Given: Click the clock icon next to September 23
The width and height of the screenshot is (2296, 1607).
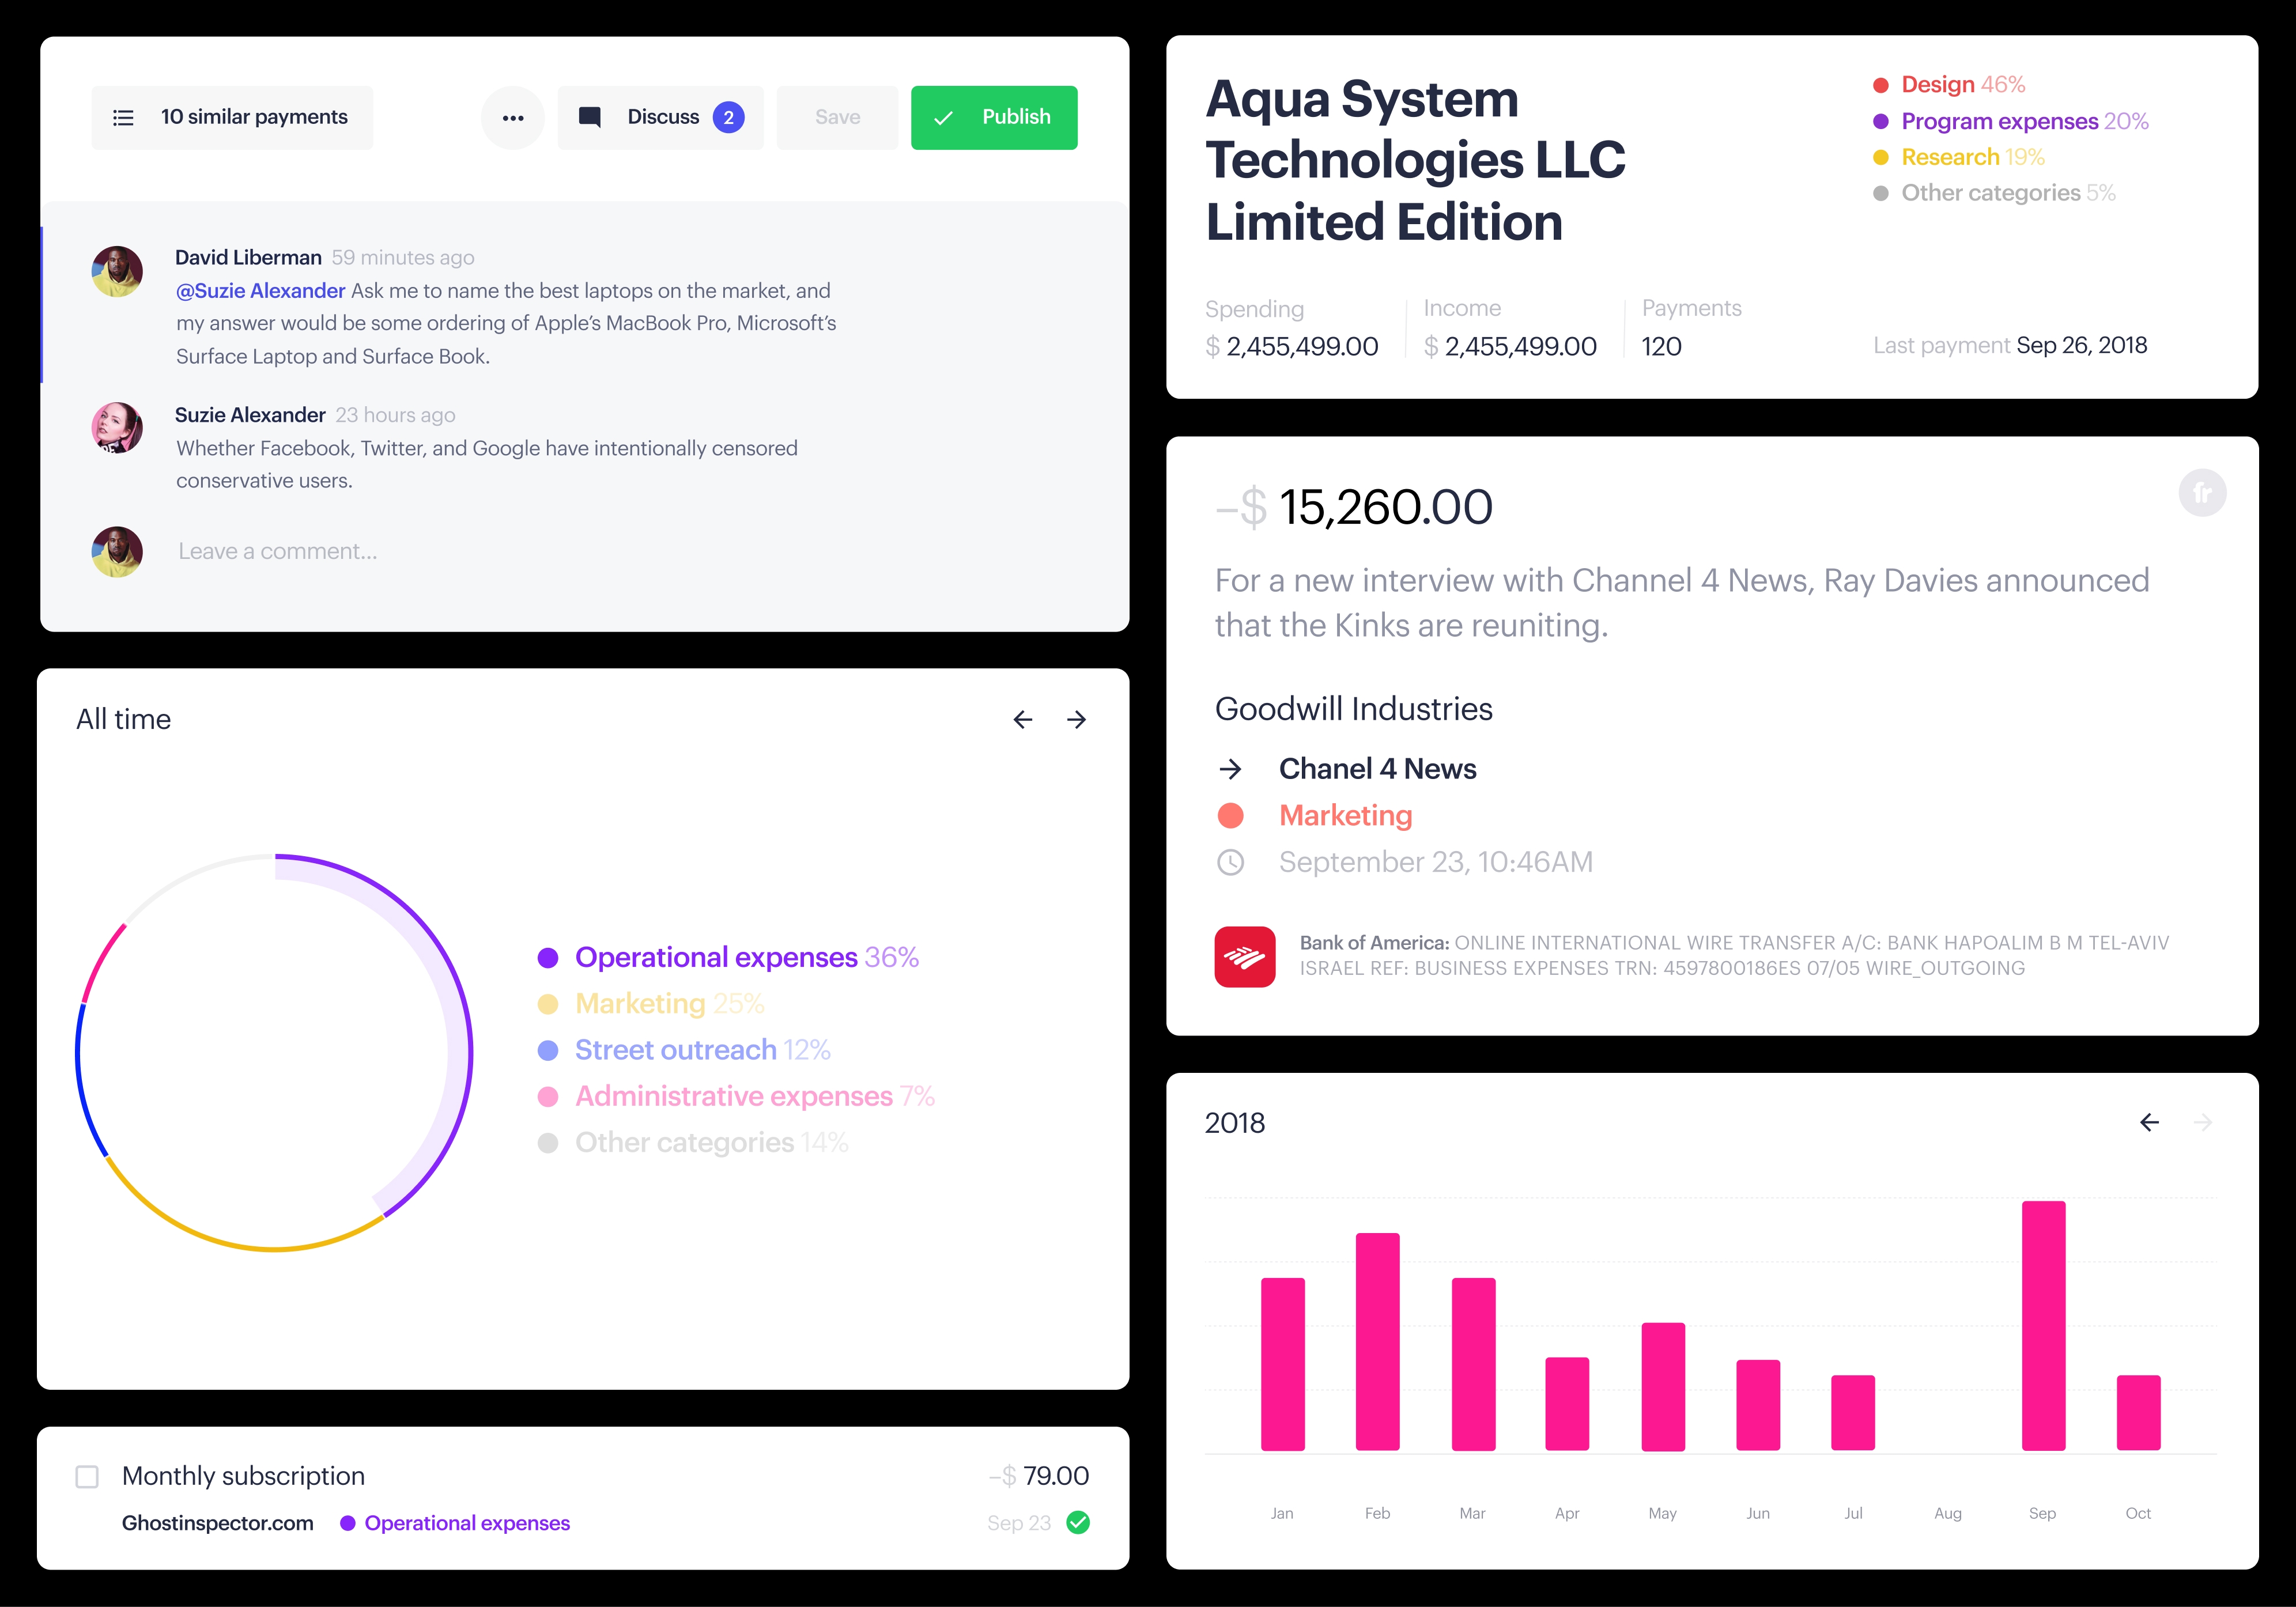Looking at the screenshot, I should pyautogui.click(x=1230, y=862).
